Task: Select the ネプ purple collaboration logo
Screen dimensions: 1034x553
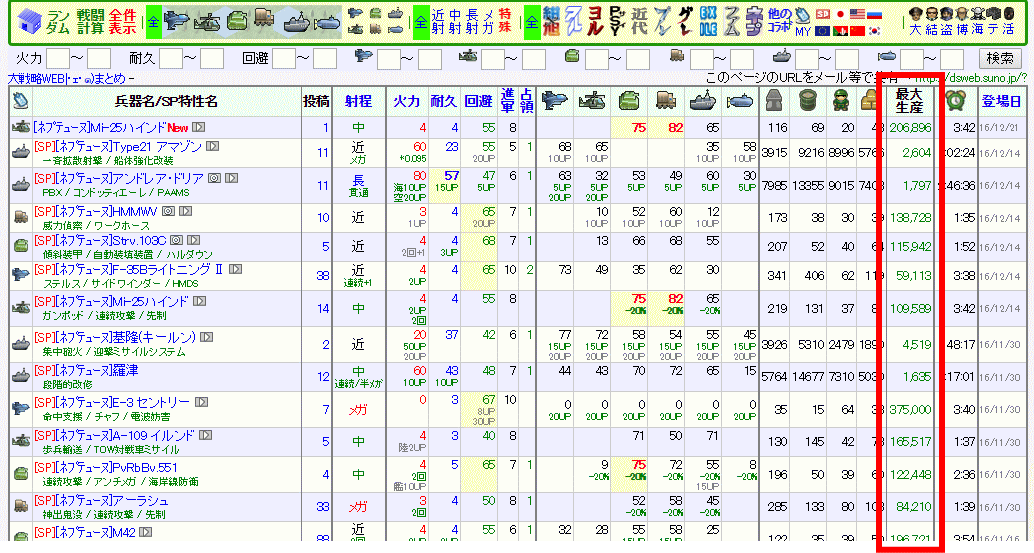Action: coord(753,22)
